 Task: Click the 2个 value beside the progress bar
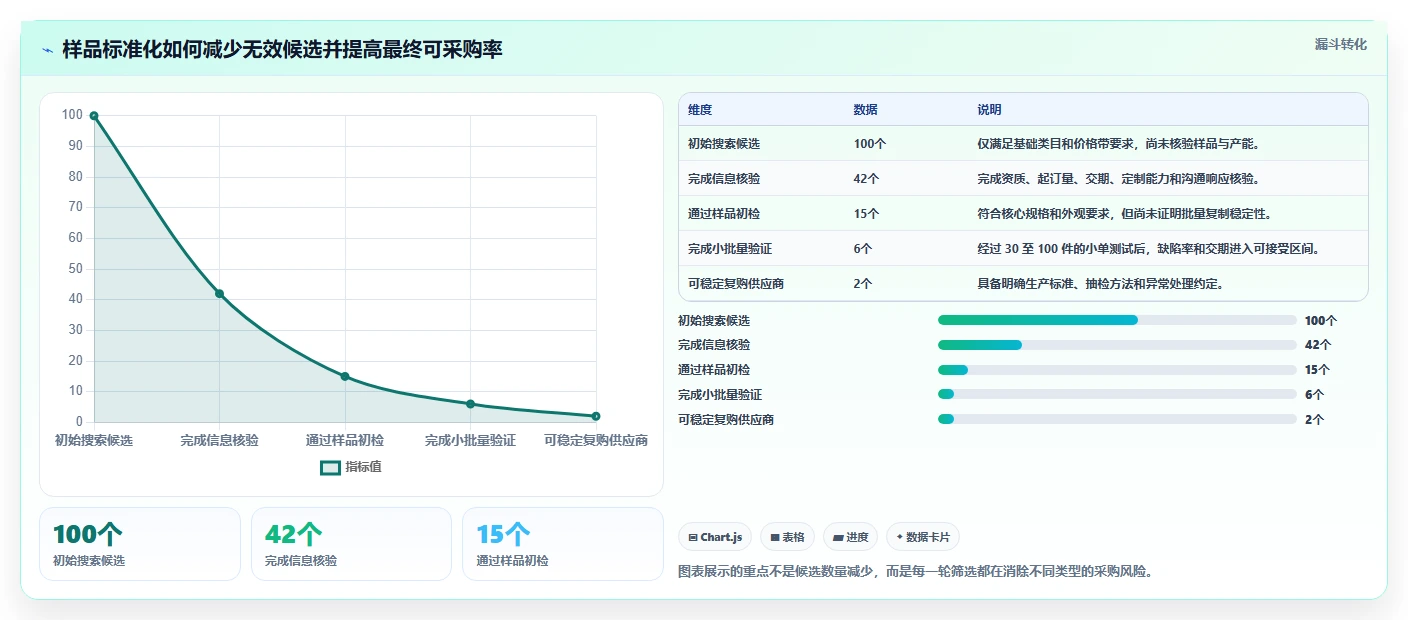tap(1315, 420)
